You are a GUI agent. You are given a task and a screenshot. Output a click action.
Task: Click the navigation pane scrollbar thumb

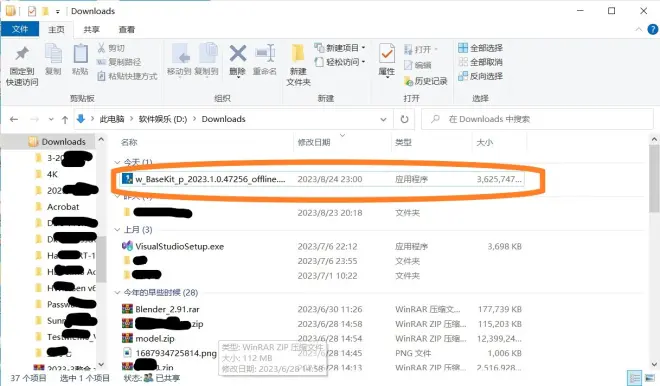click(101, 259)
